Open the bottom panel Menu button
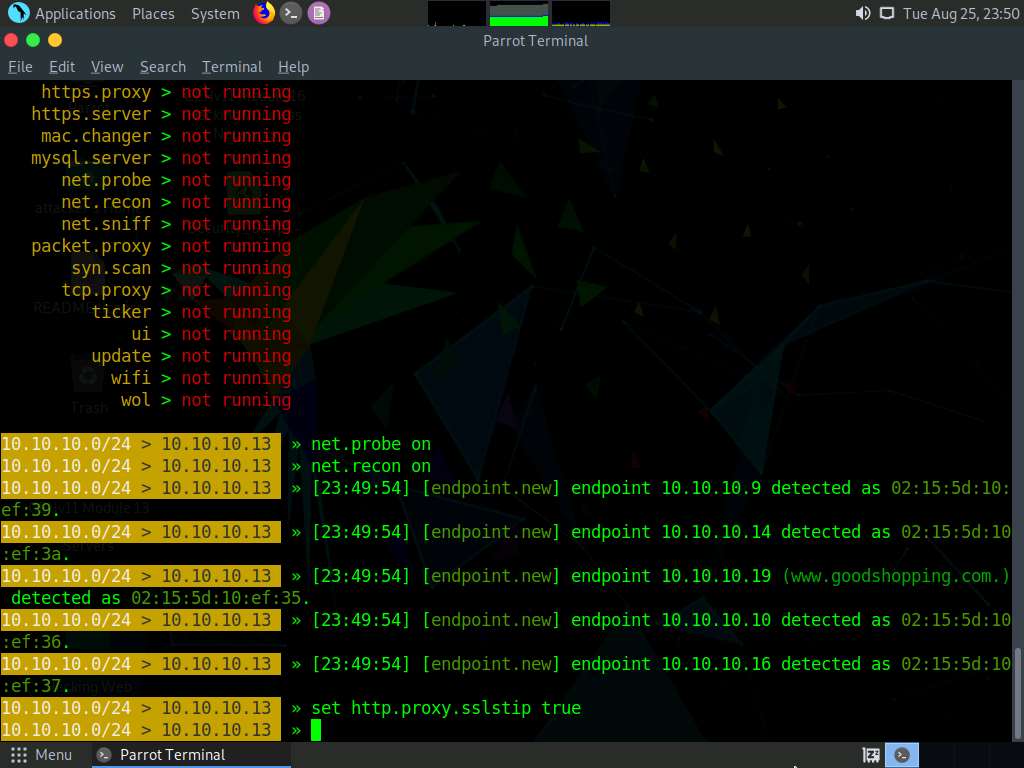Image resolution: width=1024 pixels, height=768 pixels. click(41, 755)
